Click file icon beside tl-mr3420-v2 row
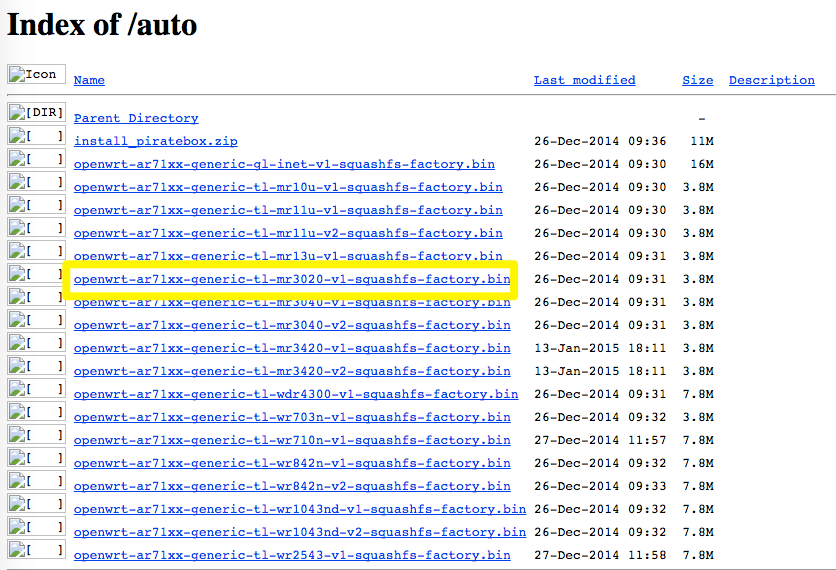The width and height of the screenshot is (836, 570). coord(36,365)
